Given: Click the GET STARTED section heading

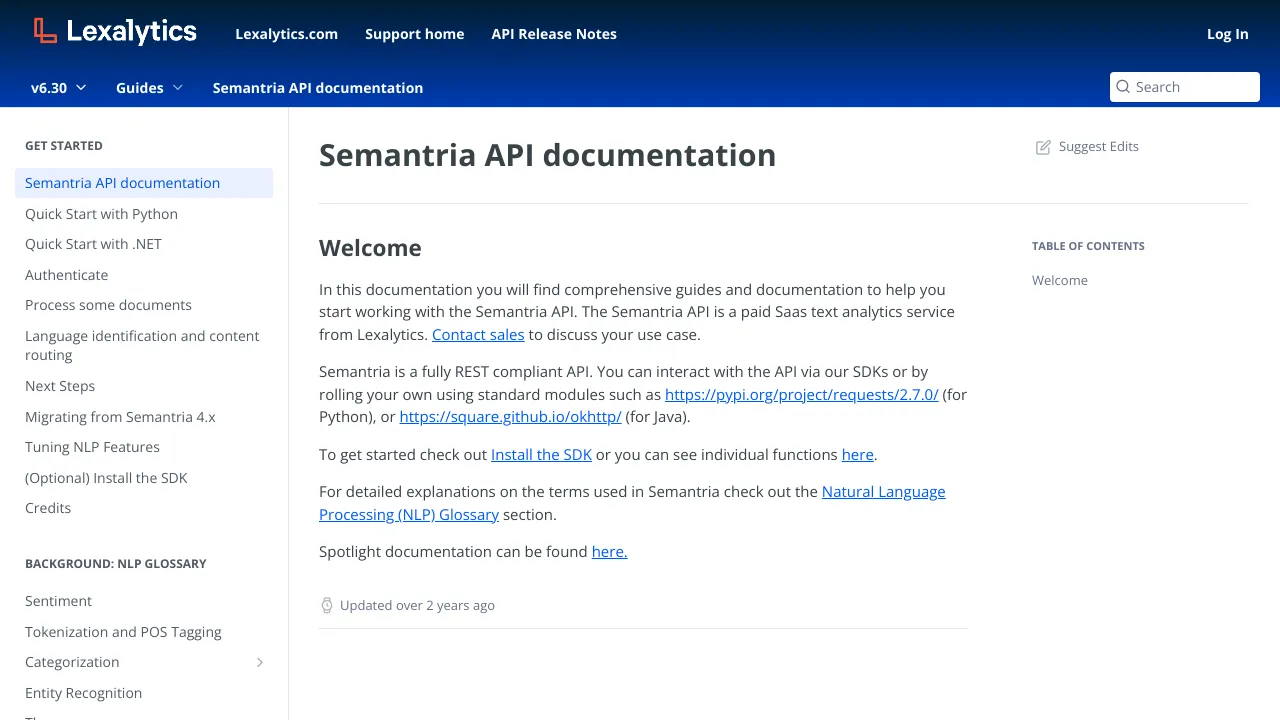Looking at the screenshot, I should click(64, 146).
